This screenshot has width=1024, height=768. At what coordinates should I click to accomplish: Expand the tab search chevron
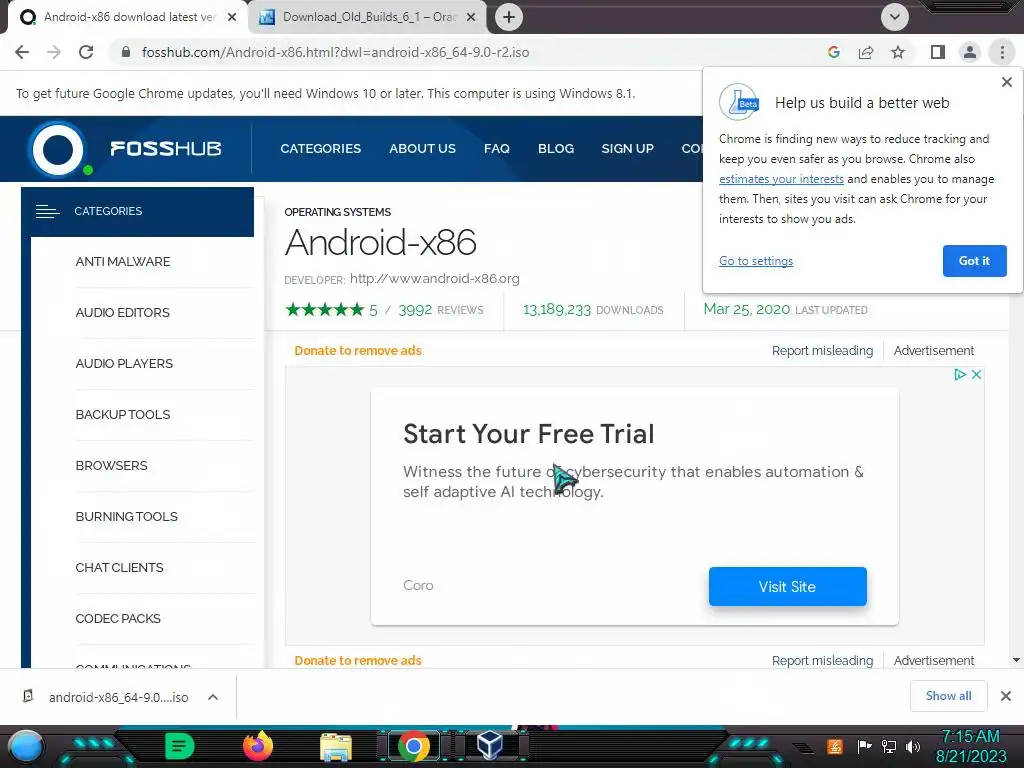(895, 17)
